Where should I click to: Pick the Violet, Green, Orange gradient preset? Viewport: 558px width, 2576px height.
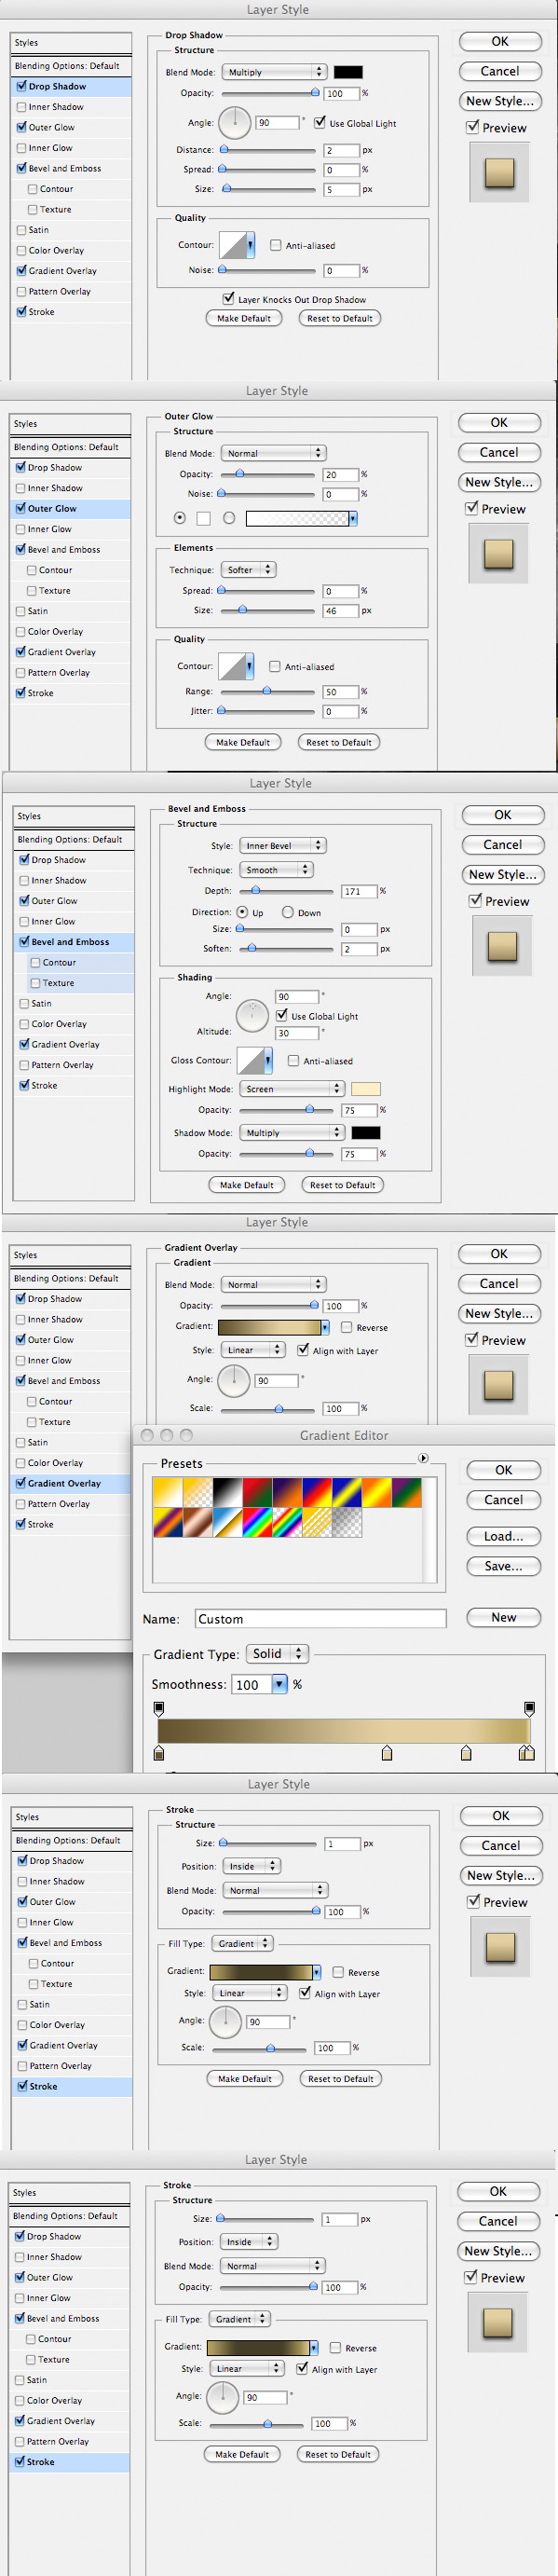pyautogui.click(x=407, y=1492)
